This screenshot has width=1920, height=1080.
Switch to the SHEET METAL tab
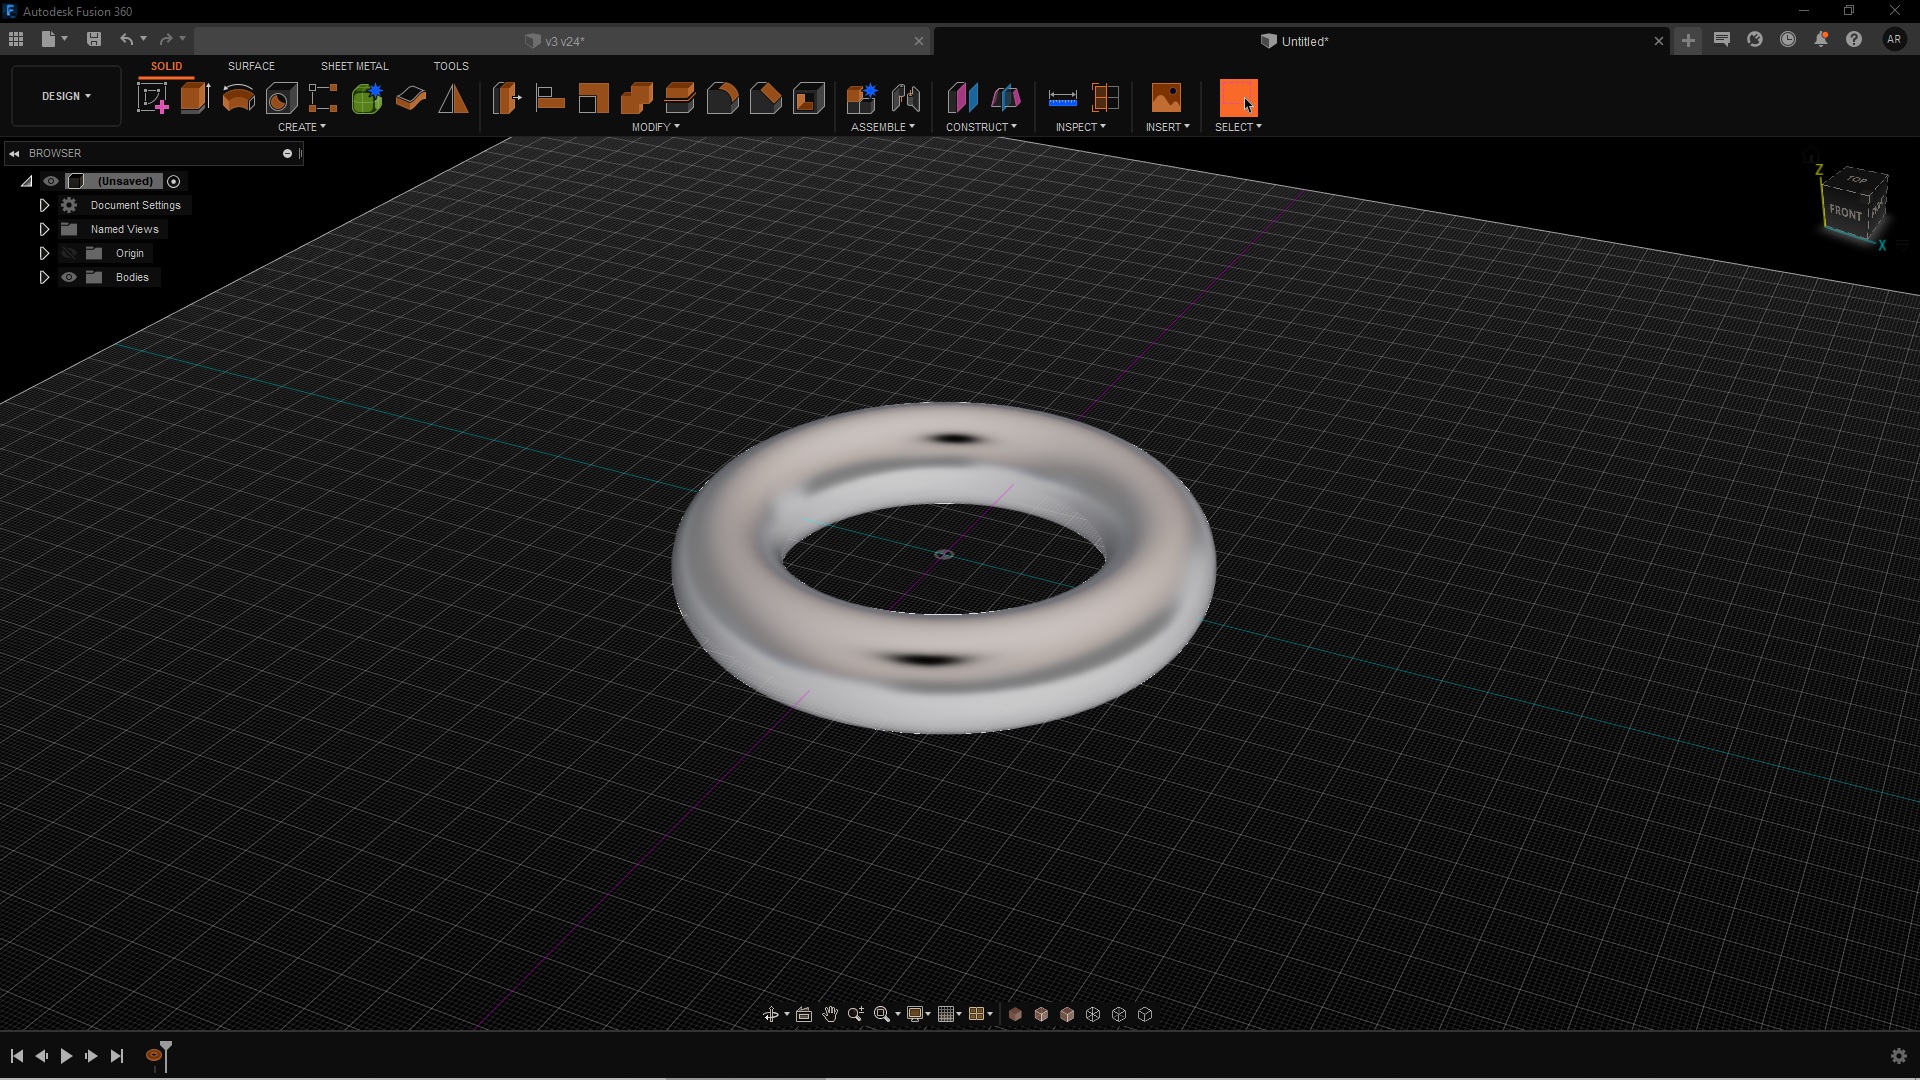point(354,66)
